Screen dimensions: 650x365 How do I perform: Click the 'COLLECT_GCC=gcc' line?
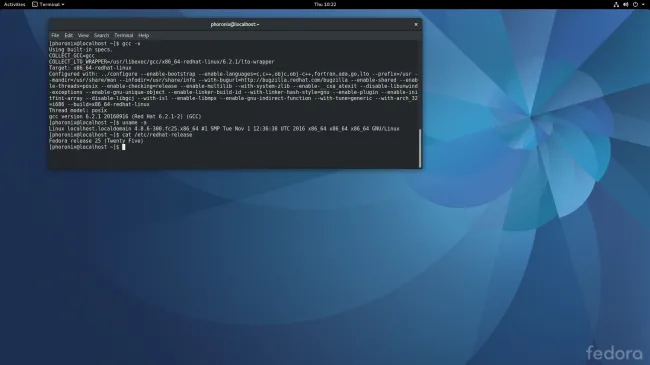pyautogui.click(x=72, y=56)
